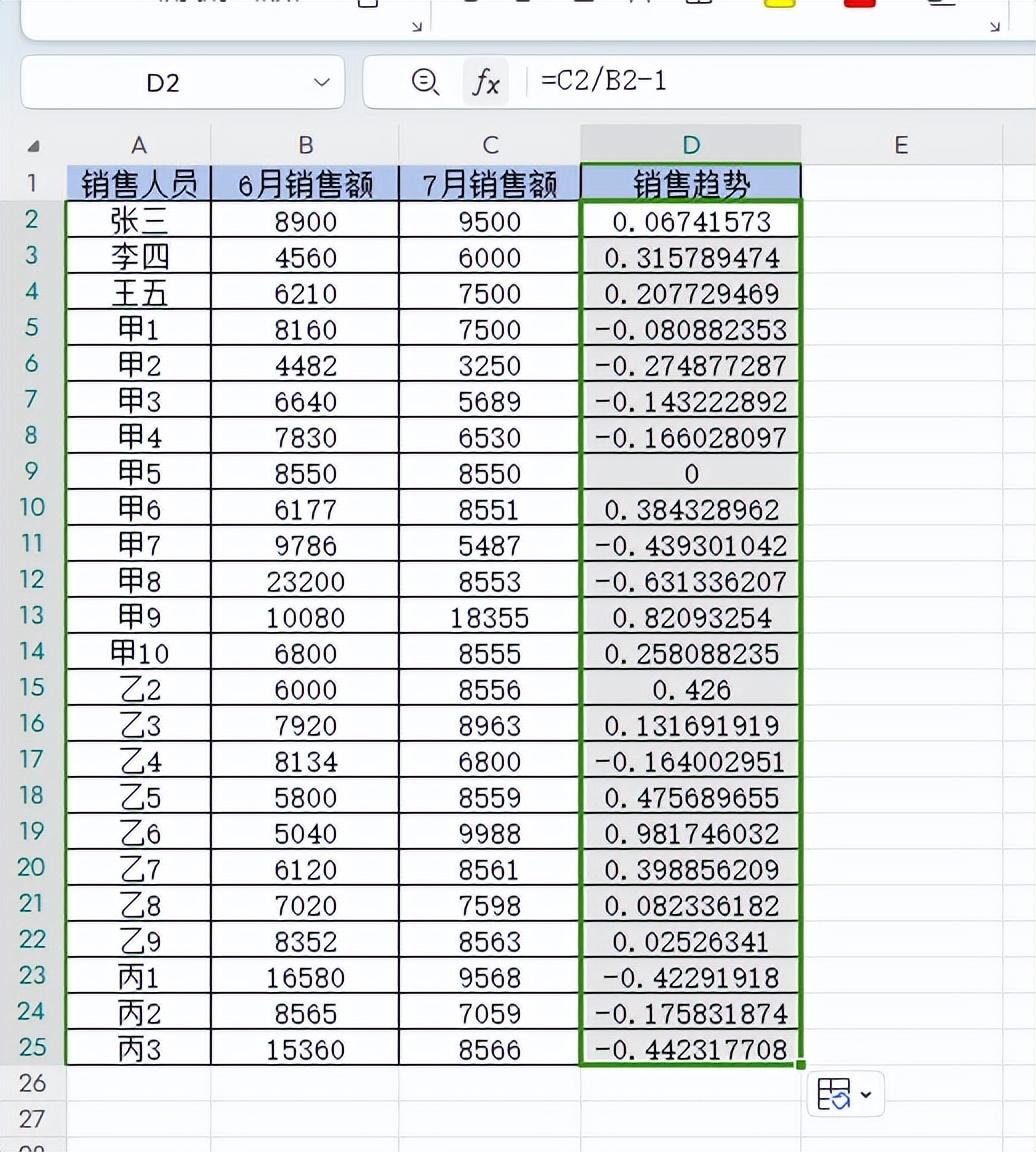Open the ribbon group dialog launcher at left
The width and height of the screenshot is (1036, 1152).
click(x=417, y=26)
